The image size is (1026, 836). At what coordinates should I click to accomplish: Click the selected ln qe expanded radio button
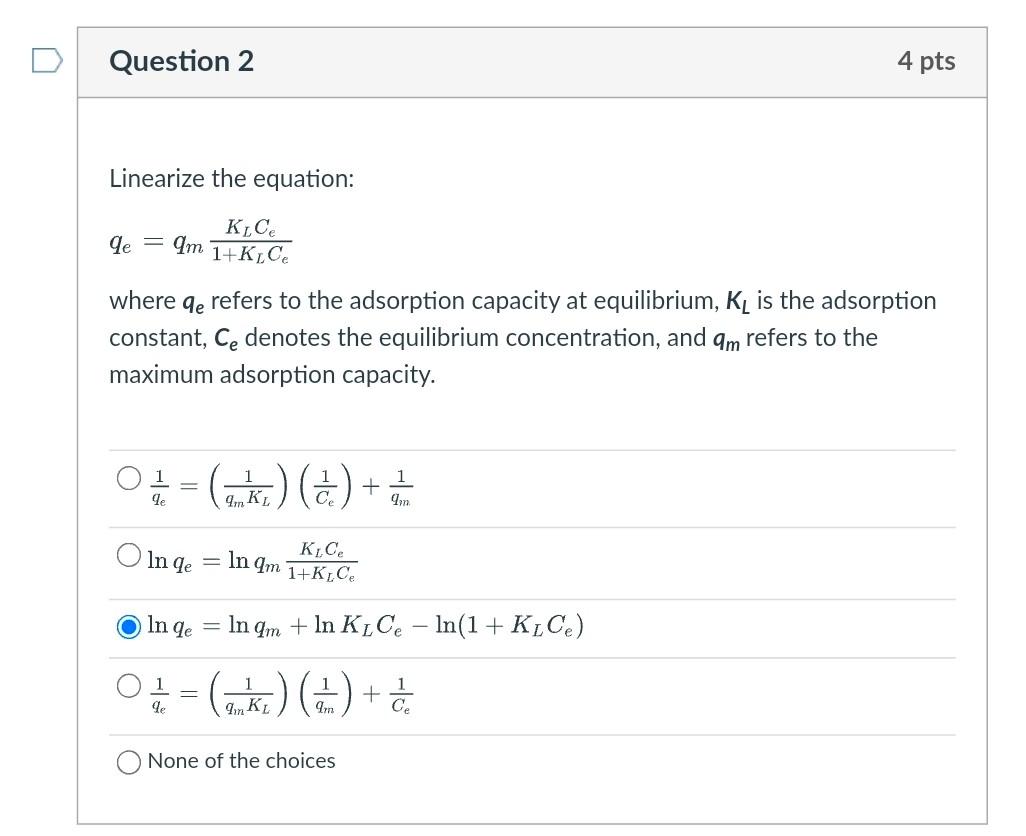coord(129,627)
